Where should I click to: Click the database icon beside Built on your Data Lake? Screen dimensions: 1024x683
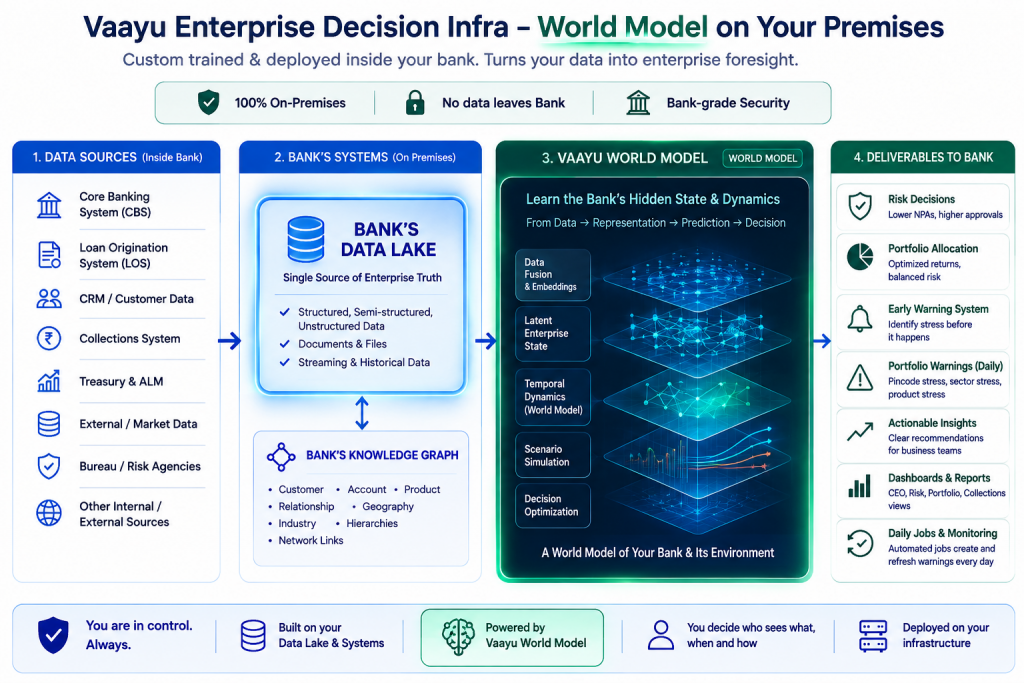(x=253, y=635)
